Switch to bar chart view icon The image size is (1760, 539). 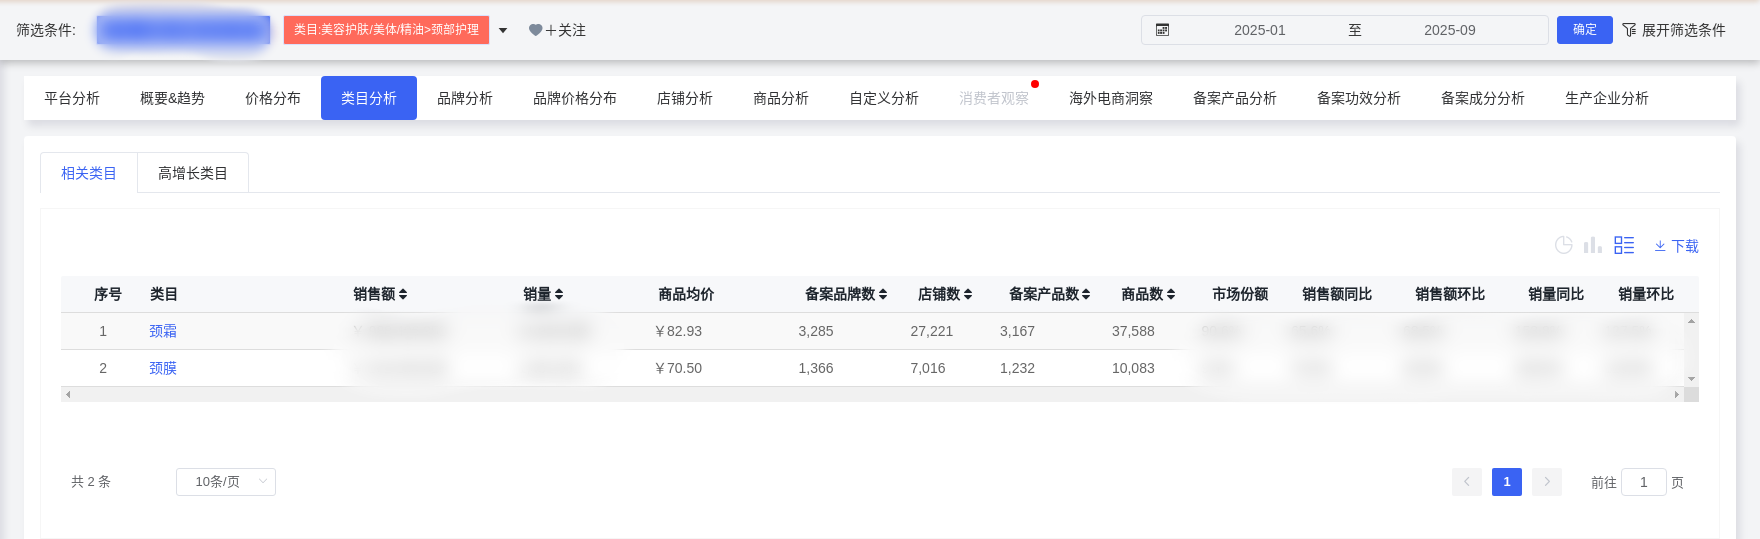pyautogui.click(x=1593, y=245)
